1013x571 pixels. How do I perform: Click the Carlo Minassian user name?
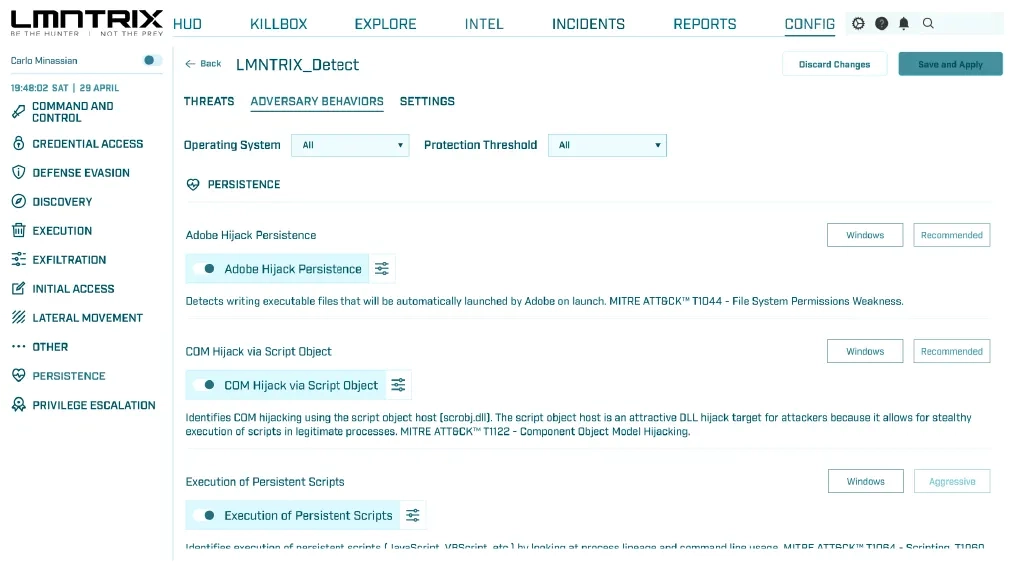click(44, 60)
